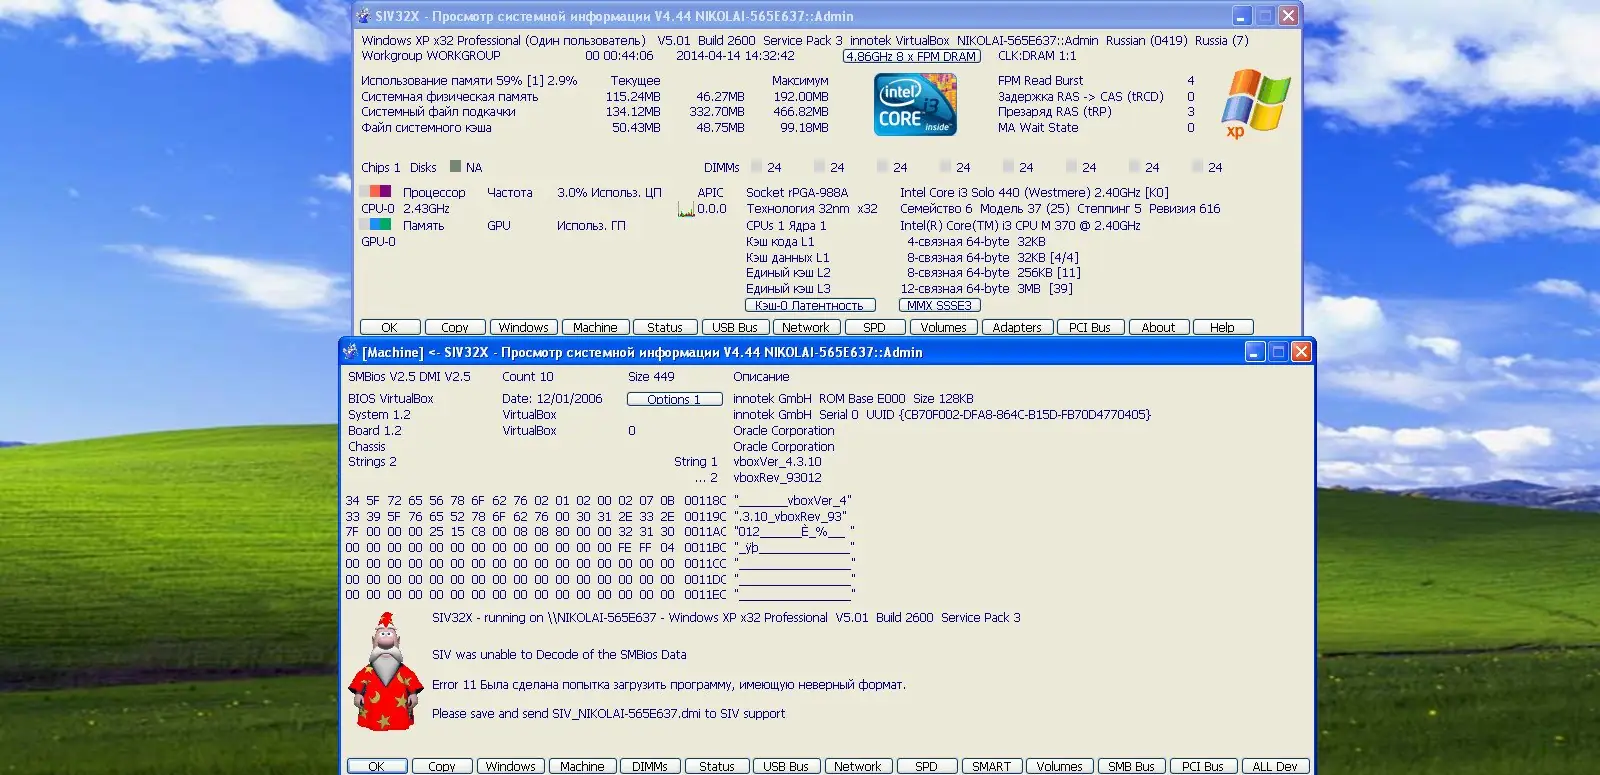Click the Windows XP flag logo
Screen dimensions: 1600x775
click(1255, 102)
